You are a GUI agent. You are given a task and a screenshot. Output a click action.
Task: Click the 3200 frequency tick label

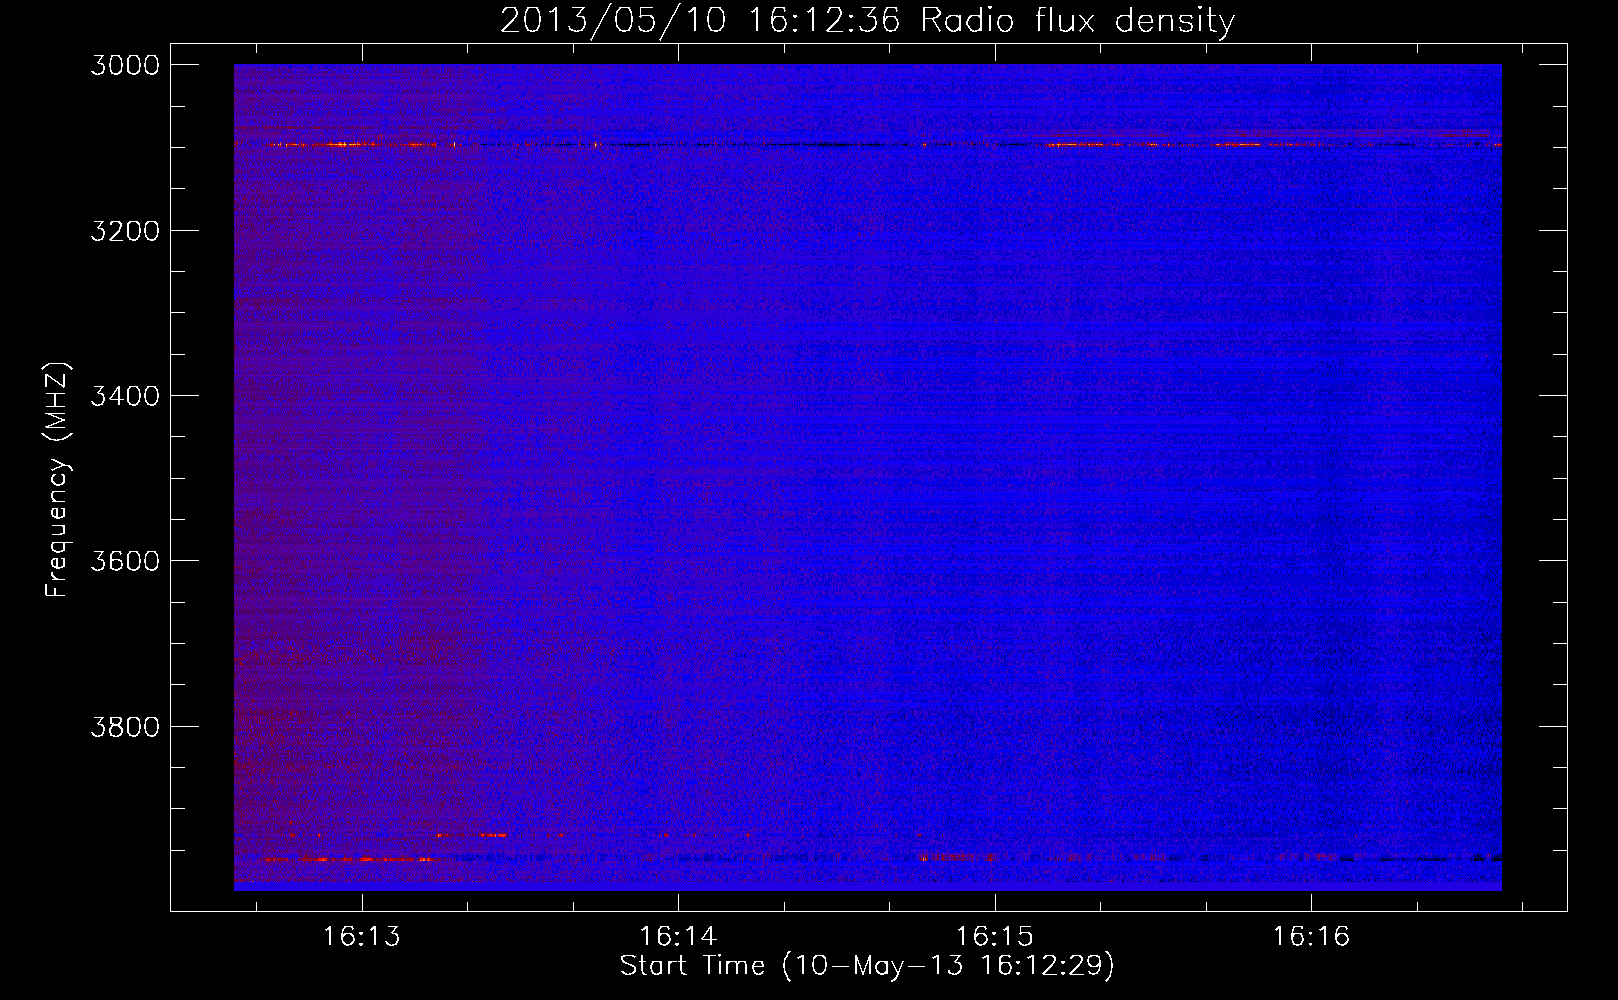click(x=125, y=231)
